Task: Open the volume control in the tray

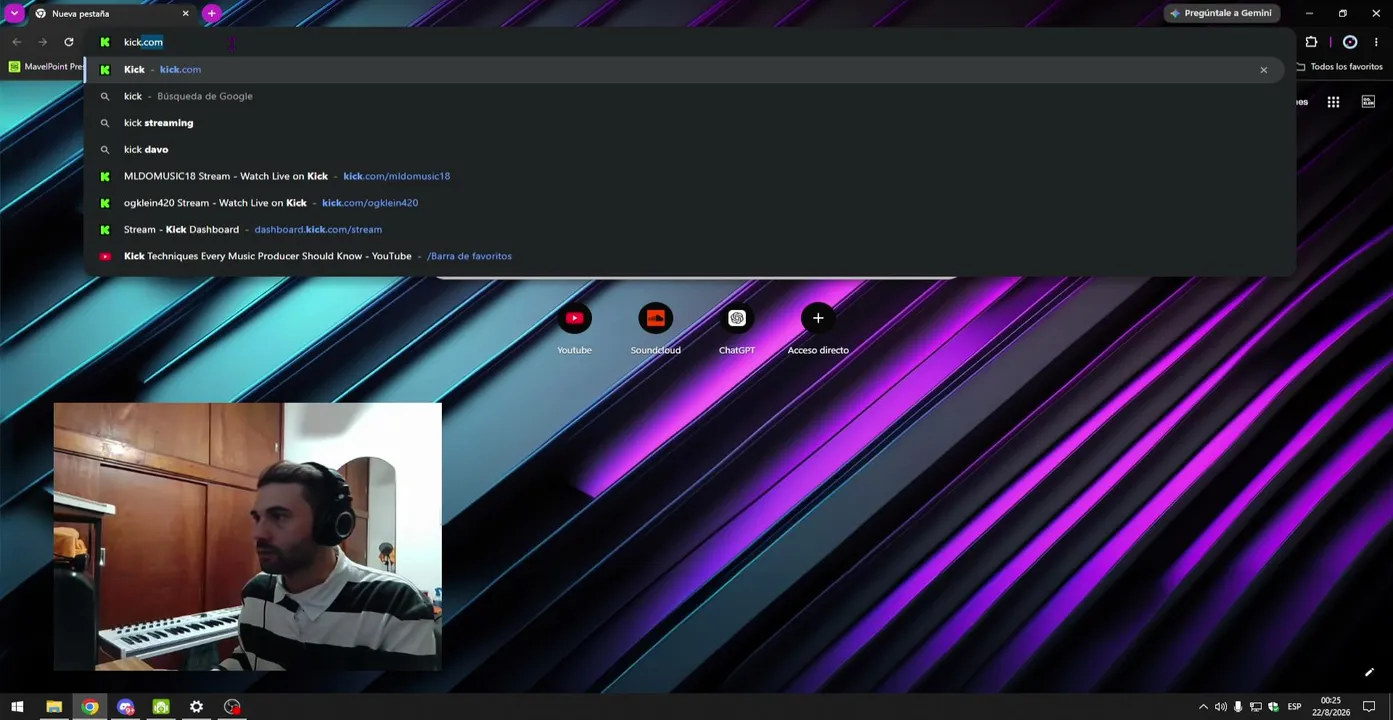Action: (1220, 707)
